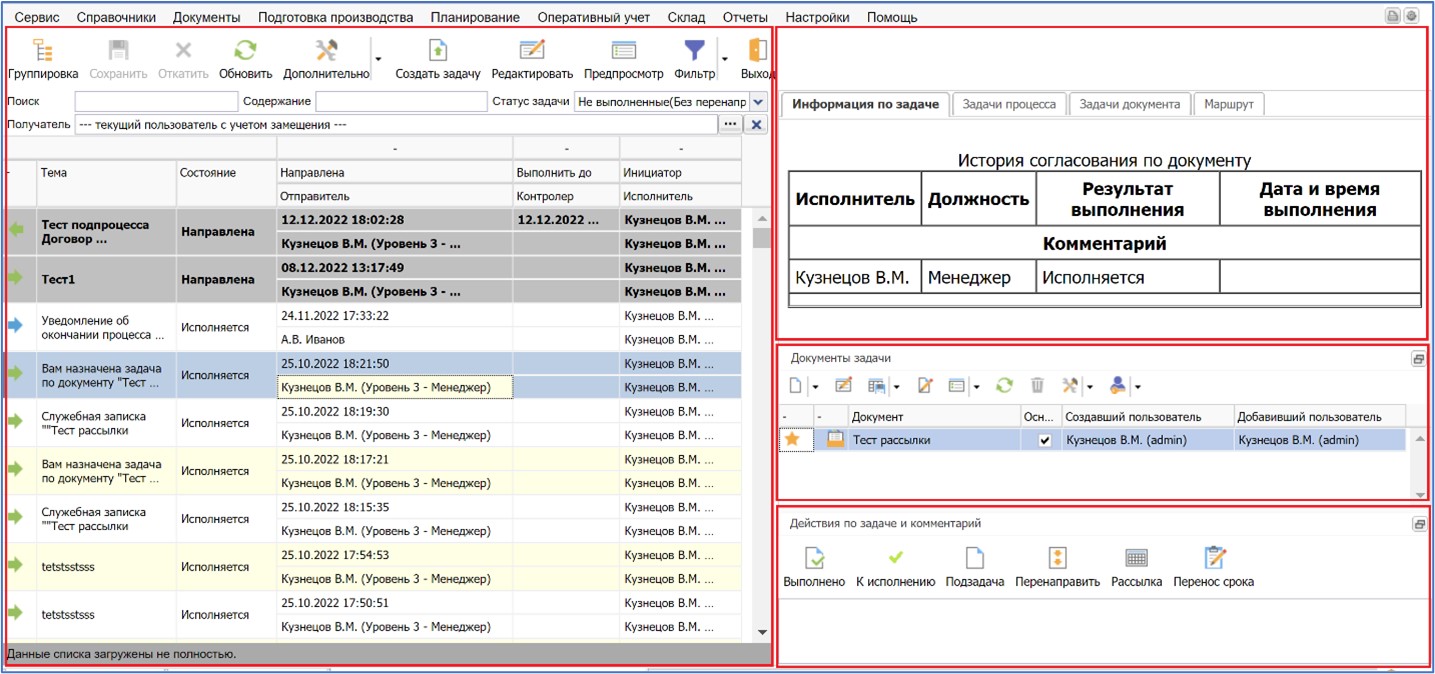This screenshot has width=1435, height=674.
Task: Click the Перенаправить action icon
Action: click(x=1057, y=559)
